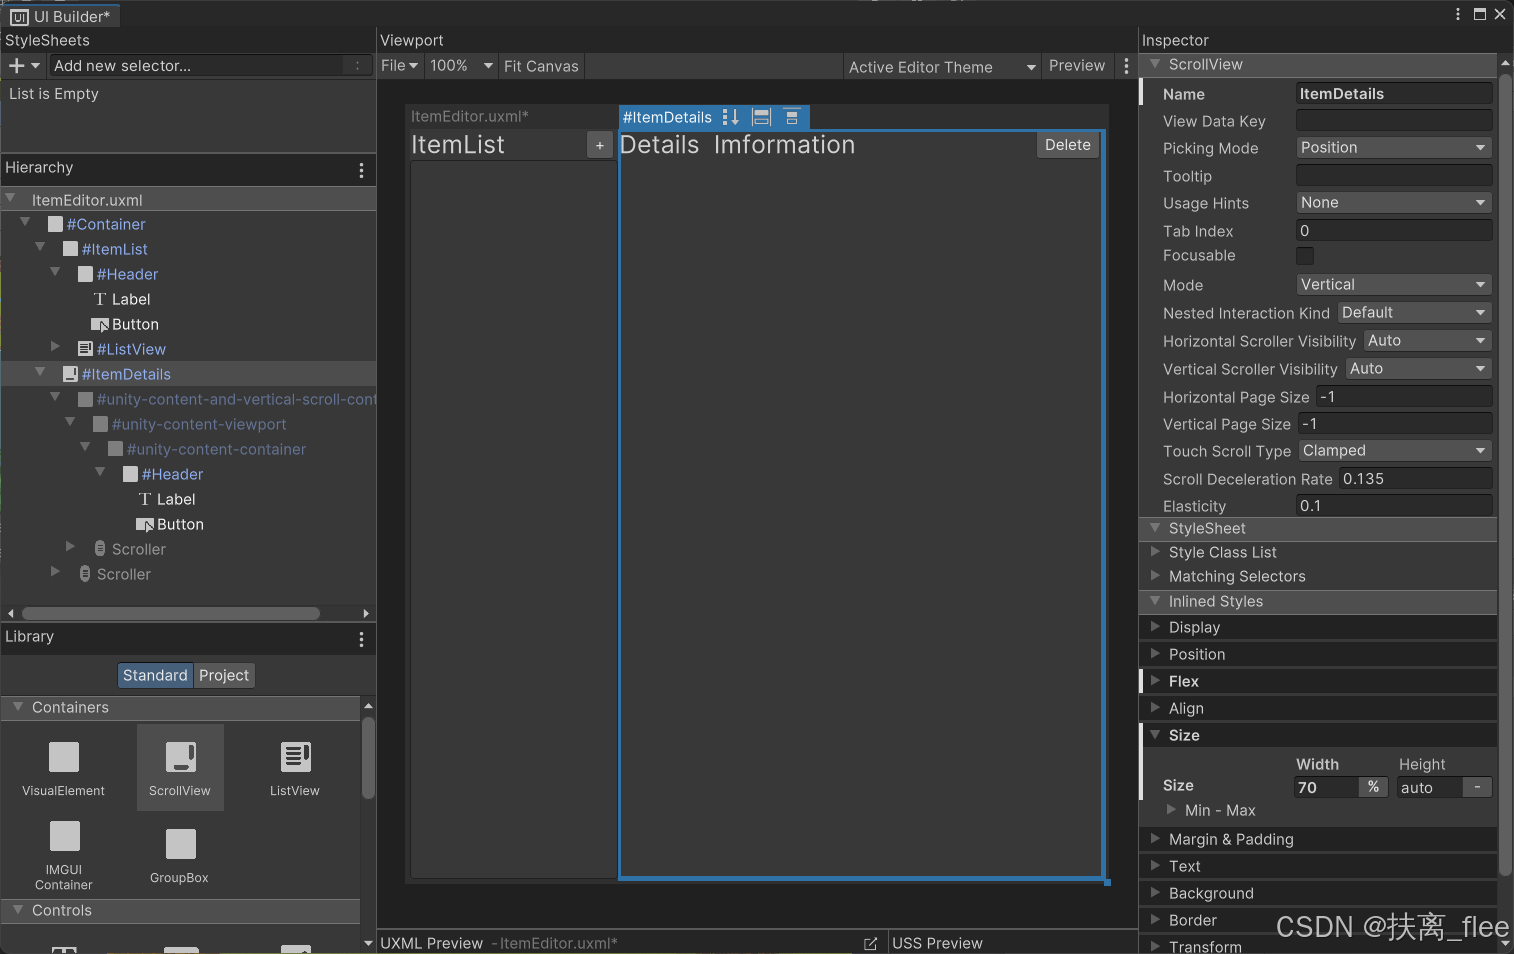Open the 100% zoom dropdown
The image size is (1514, 954).
click(461, 66)
